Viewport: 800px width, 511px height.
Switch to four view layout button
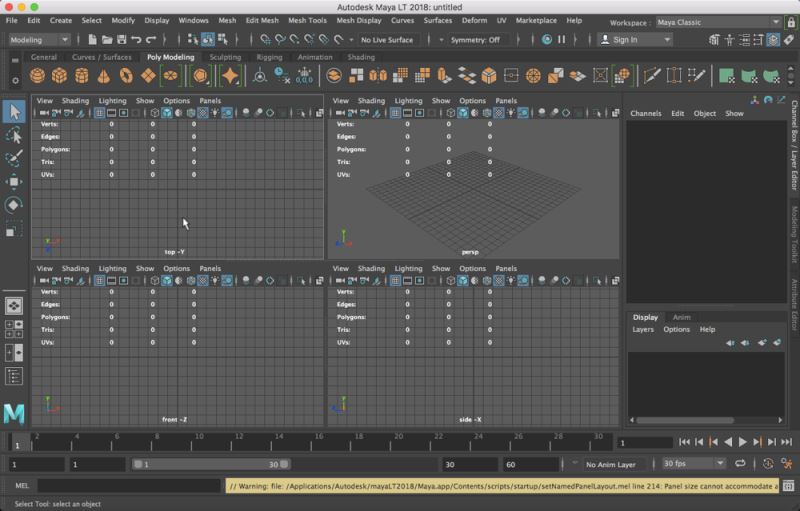[x=14, y=329]
